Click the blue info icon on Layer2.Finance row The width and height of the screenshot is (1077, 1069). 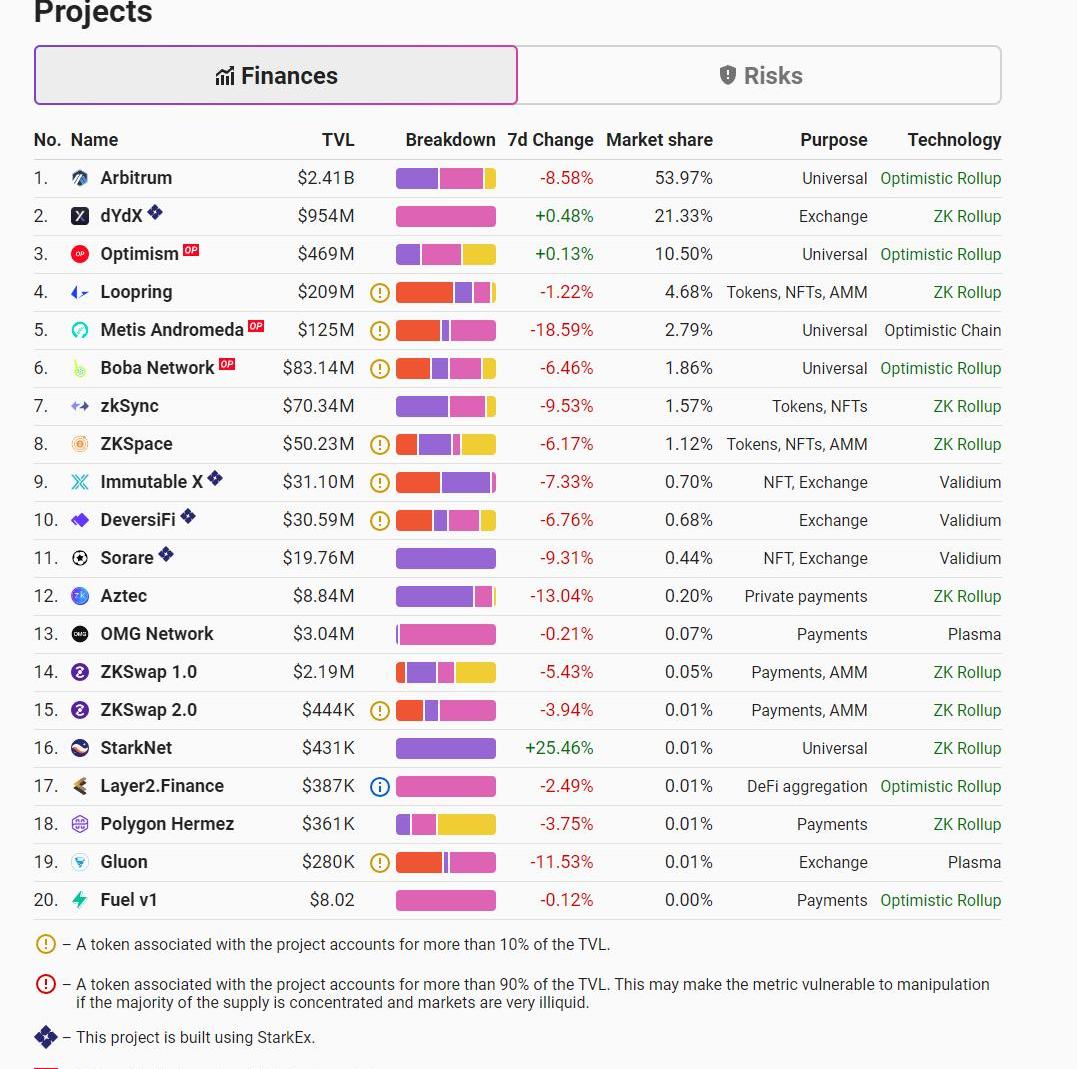379,787
